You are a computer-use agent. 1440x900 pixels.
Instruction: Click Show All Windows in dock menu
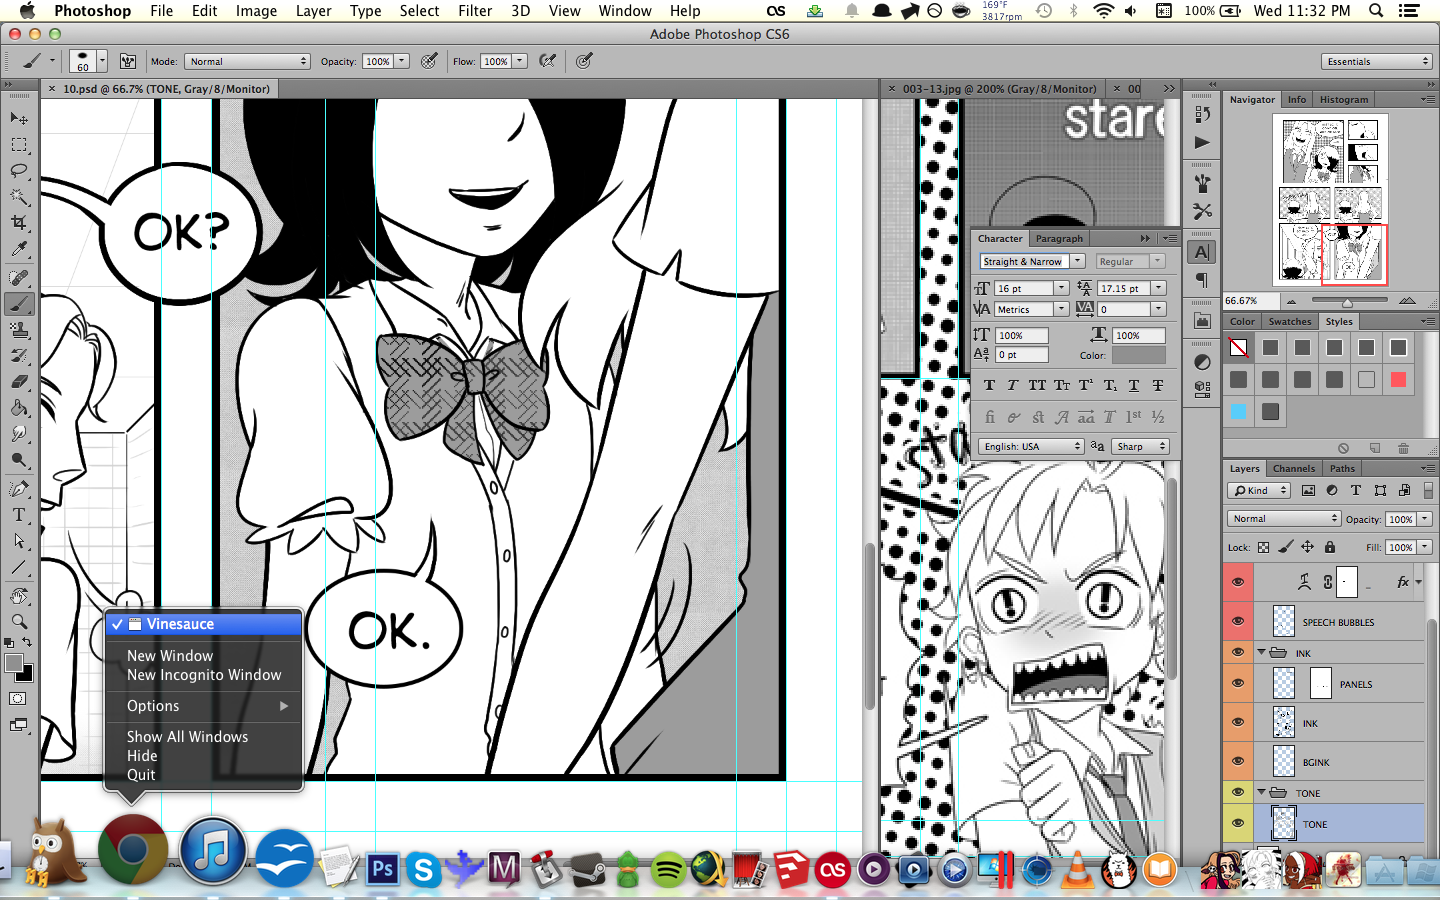pyautogui.click(x=187, y=737)
